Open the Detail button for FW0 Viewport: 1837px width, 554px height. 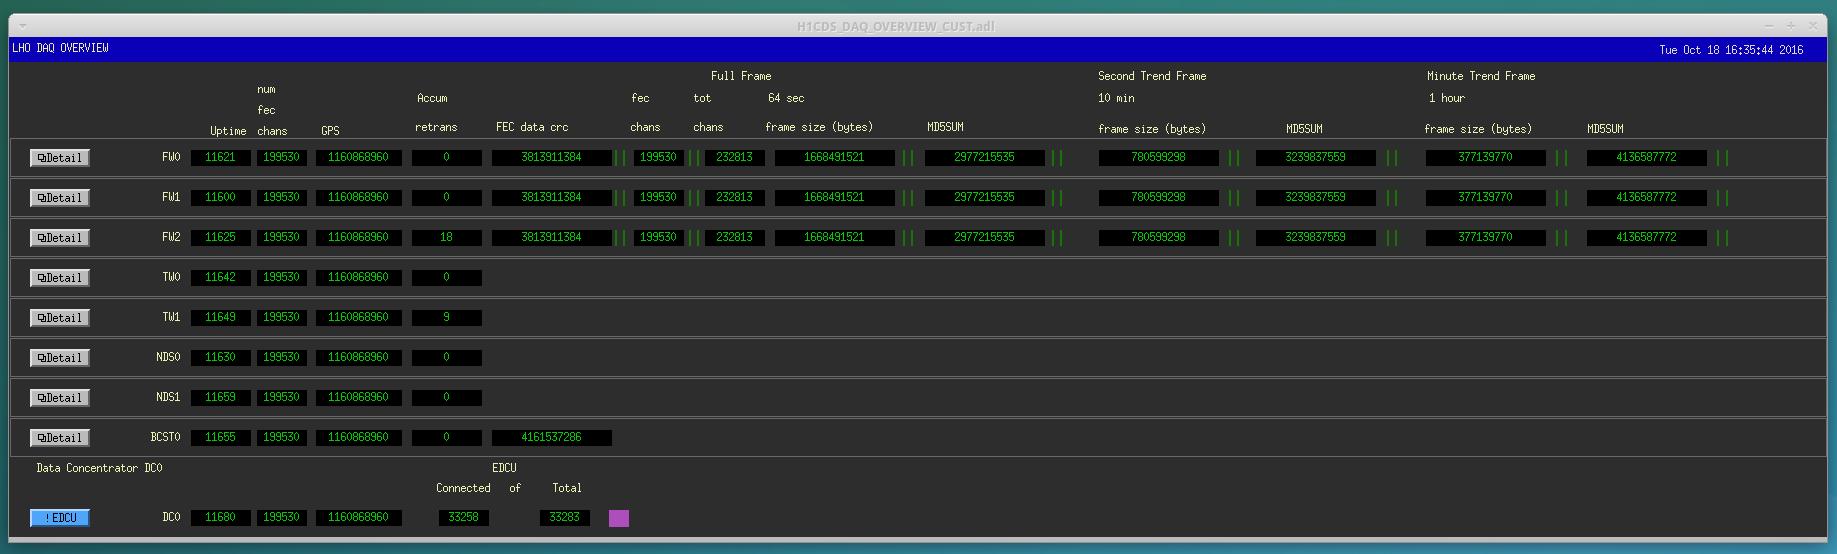pyautogui.click(x=60, y=158)
